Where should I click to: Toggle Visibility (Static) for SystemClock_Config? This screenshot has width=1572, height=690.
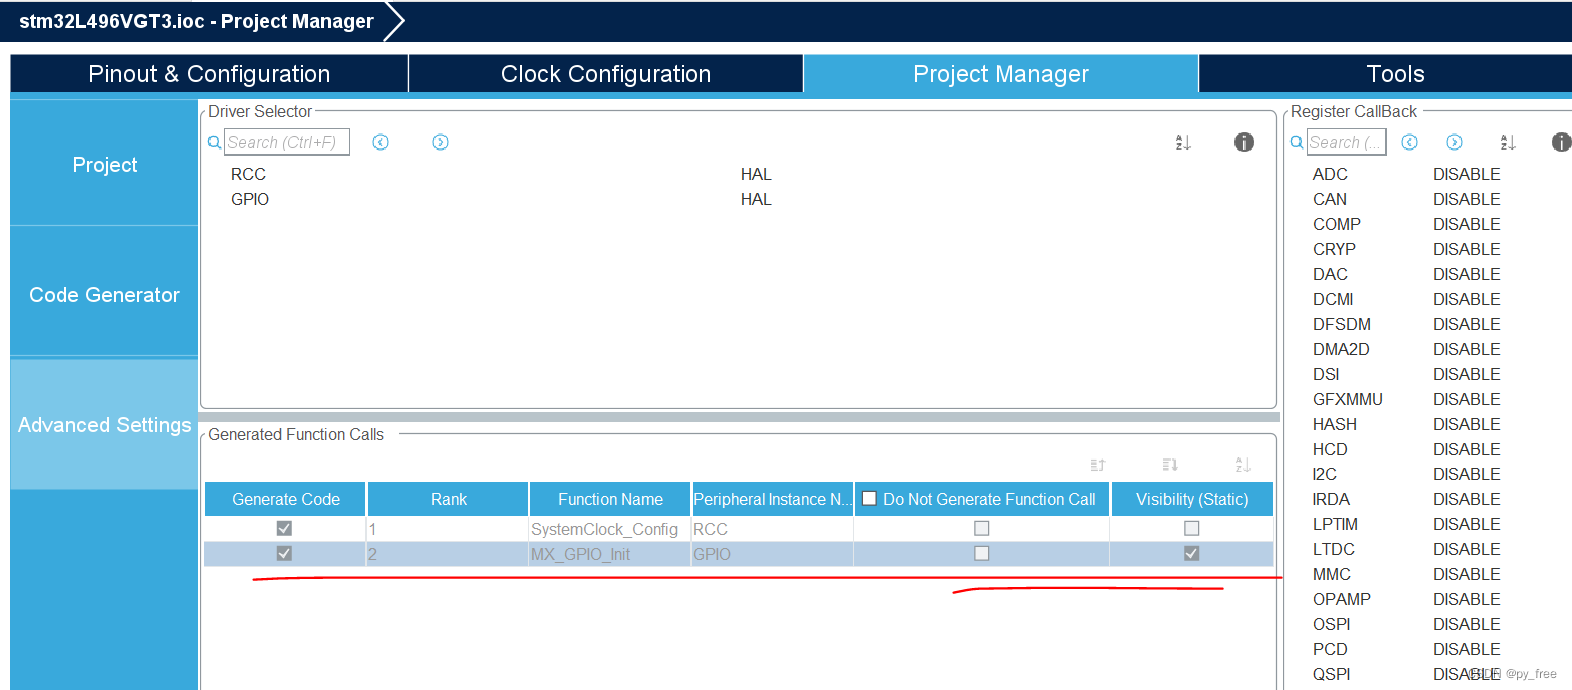(1191, 528)
